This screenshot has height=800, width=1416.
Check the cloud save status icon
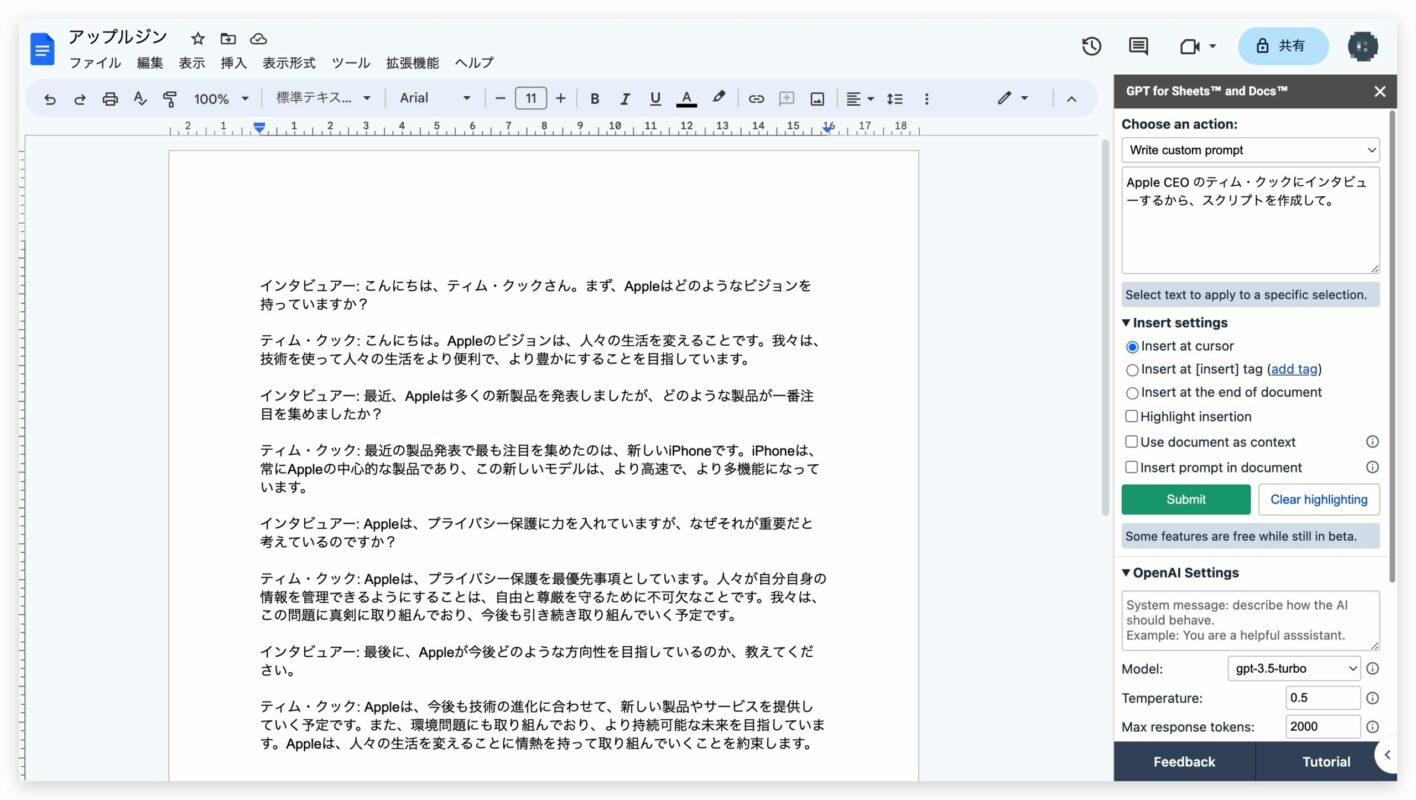[258, 39]
